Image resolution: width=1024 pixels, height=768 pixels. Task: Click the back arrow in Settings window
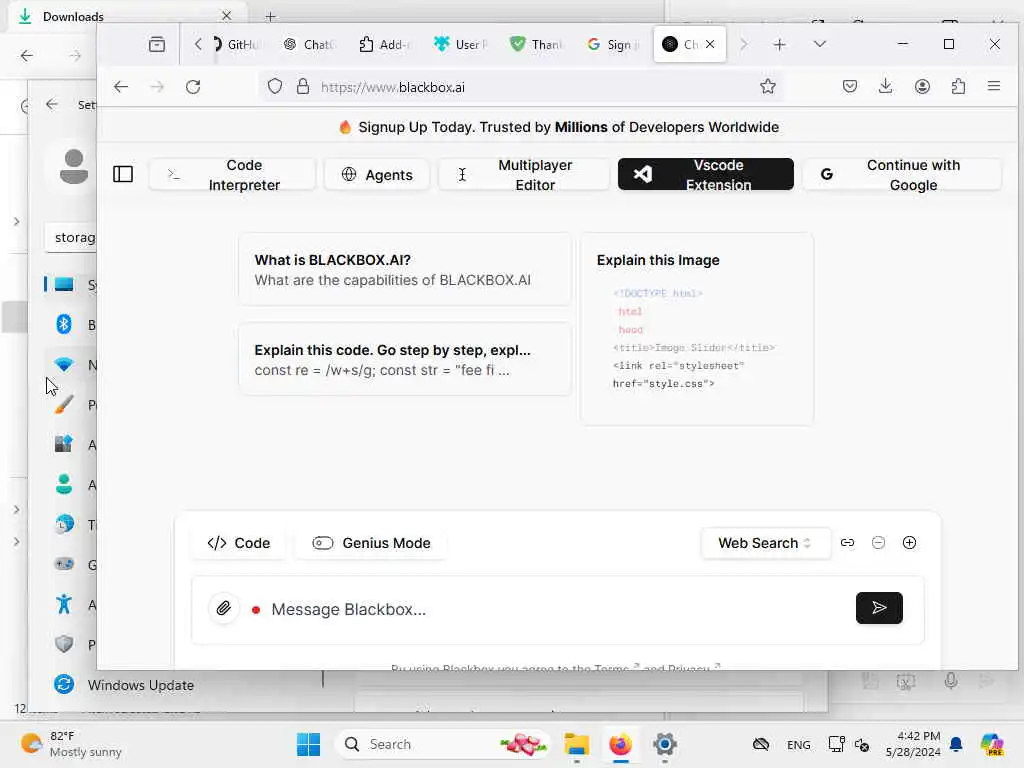[52, 104]
